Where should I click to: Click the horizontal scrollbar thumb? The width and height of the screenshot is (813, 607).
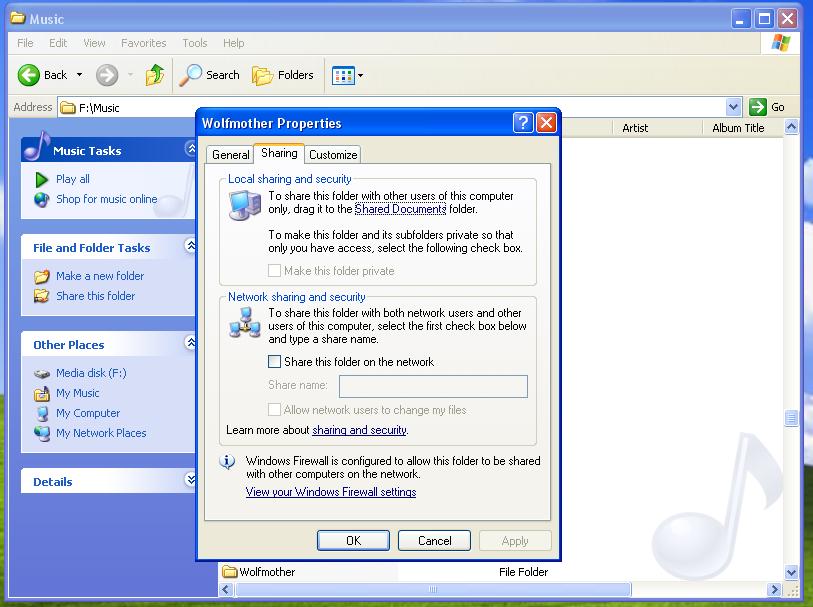[x=433, y=589]
